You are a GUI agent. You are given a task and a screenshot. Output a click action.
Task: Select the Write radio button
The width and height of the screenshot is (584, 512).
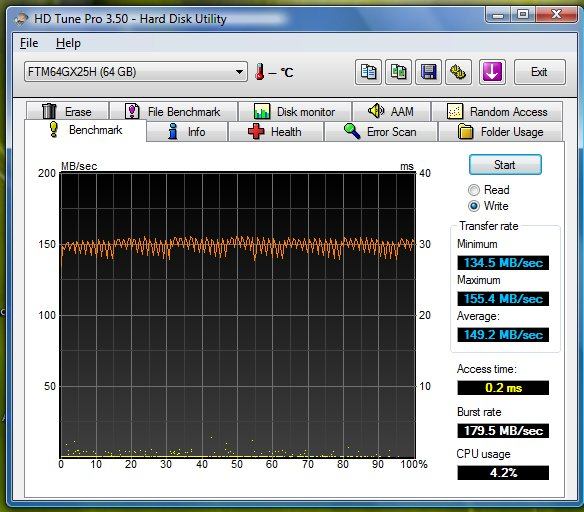coord(474,206)
